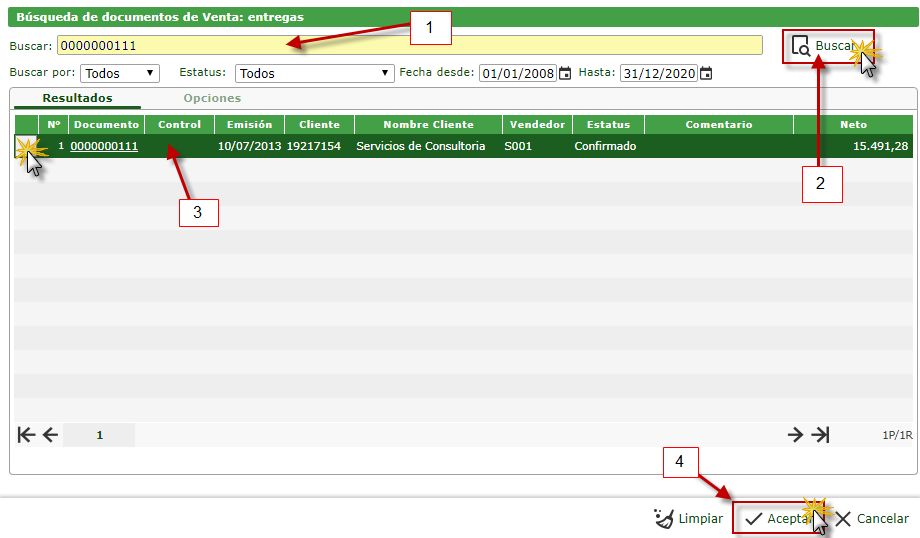
Task: Sort by the Neto column header
Action: [853, 124]
